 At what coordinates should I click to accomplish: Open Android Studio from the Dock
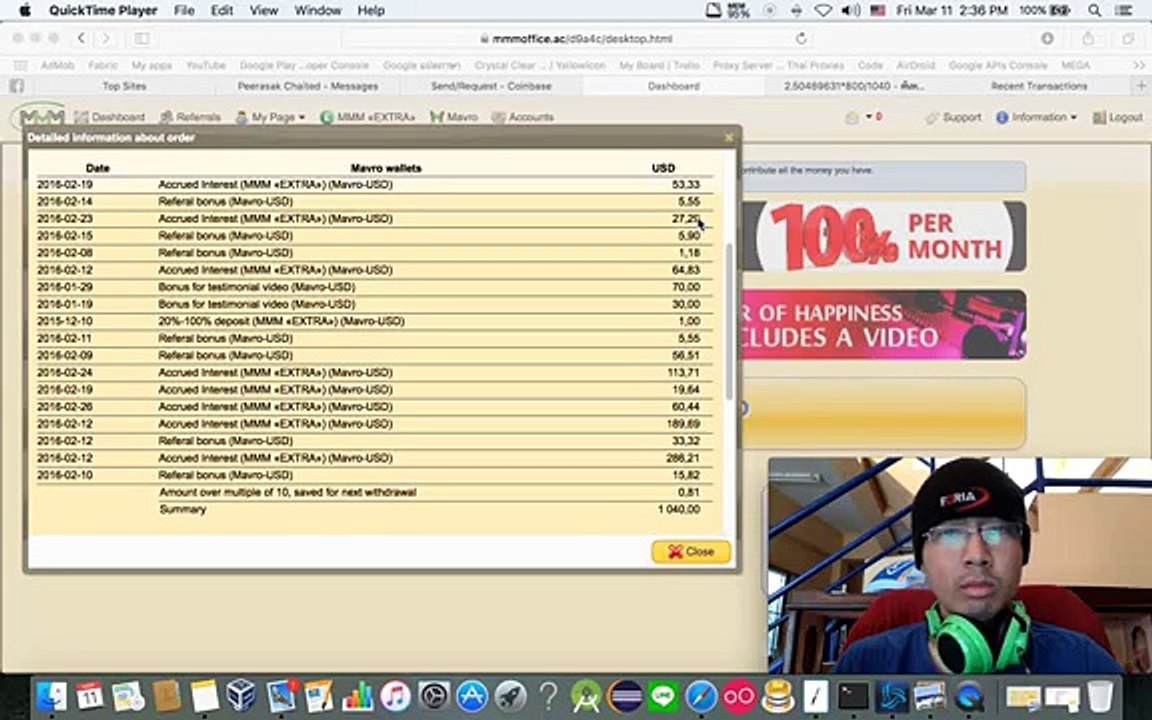coord(586,696)
